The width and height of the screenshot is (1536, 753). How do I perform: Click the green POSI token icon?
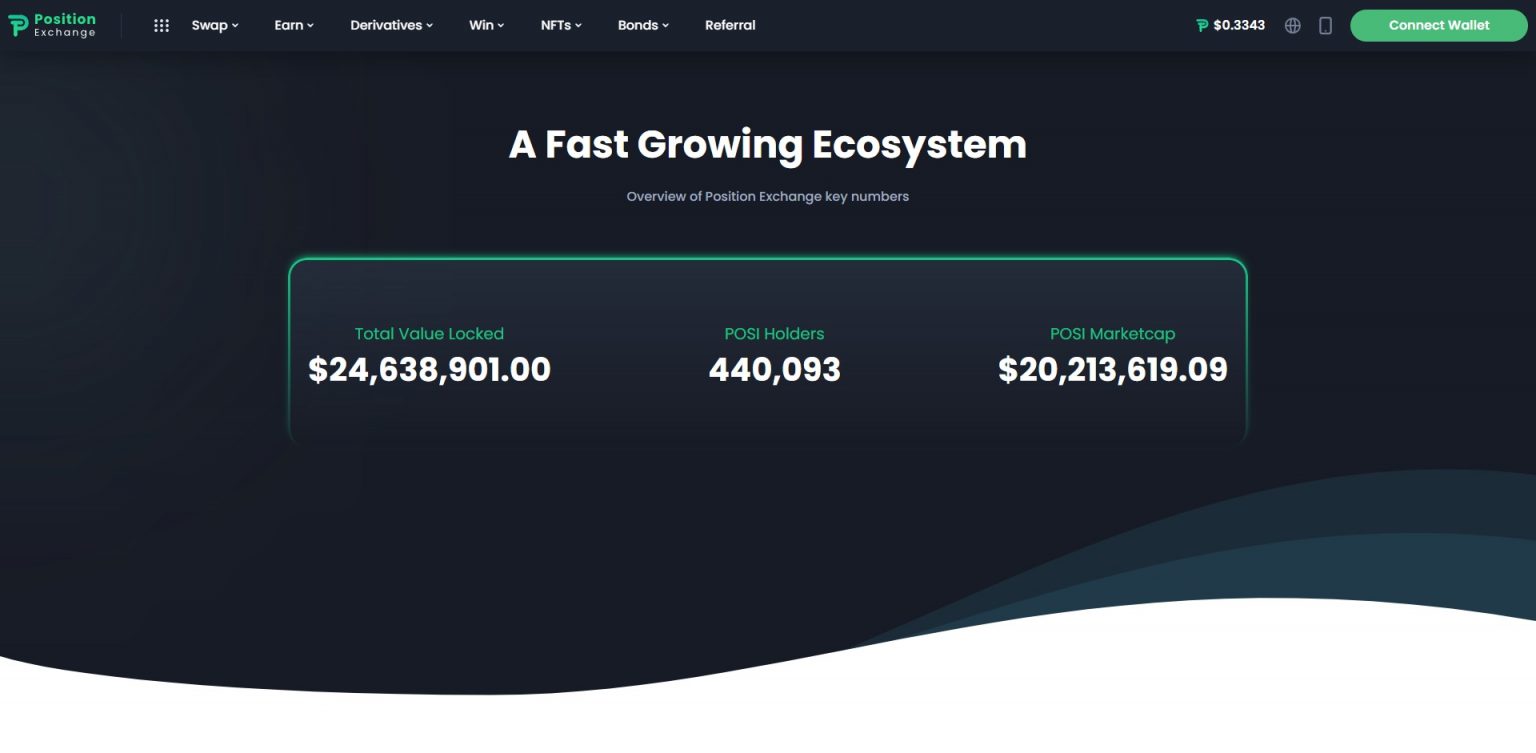[1203, 25]
